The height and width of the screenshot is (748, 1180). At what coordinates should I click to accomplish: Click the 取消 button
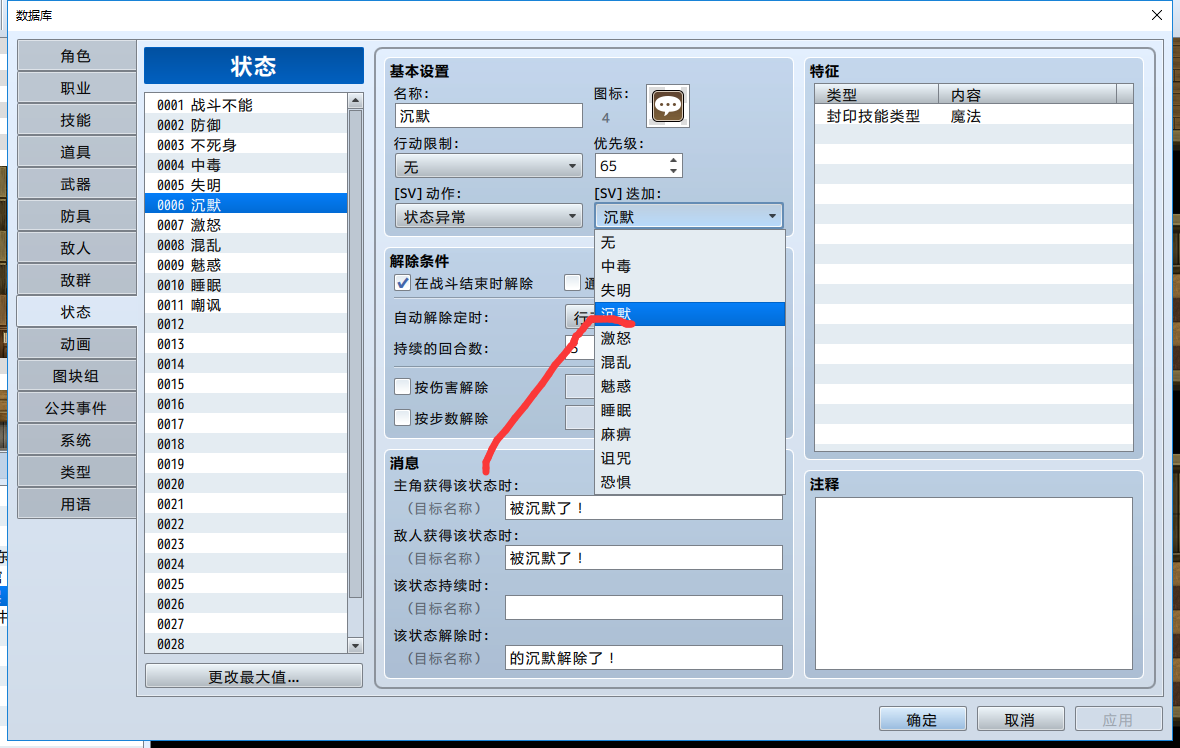tap(1020, 719)
